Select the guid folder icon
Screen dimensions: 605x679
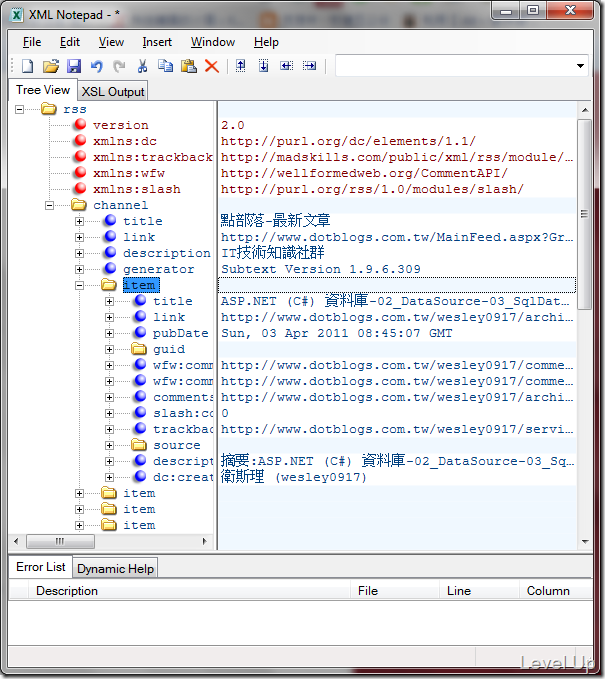[139, 349]
